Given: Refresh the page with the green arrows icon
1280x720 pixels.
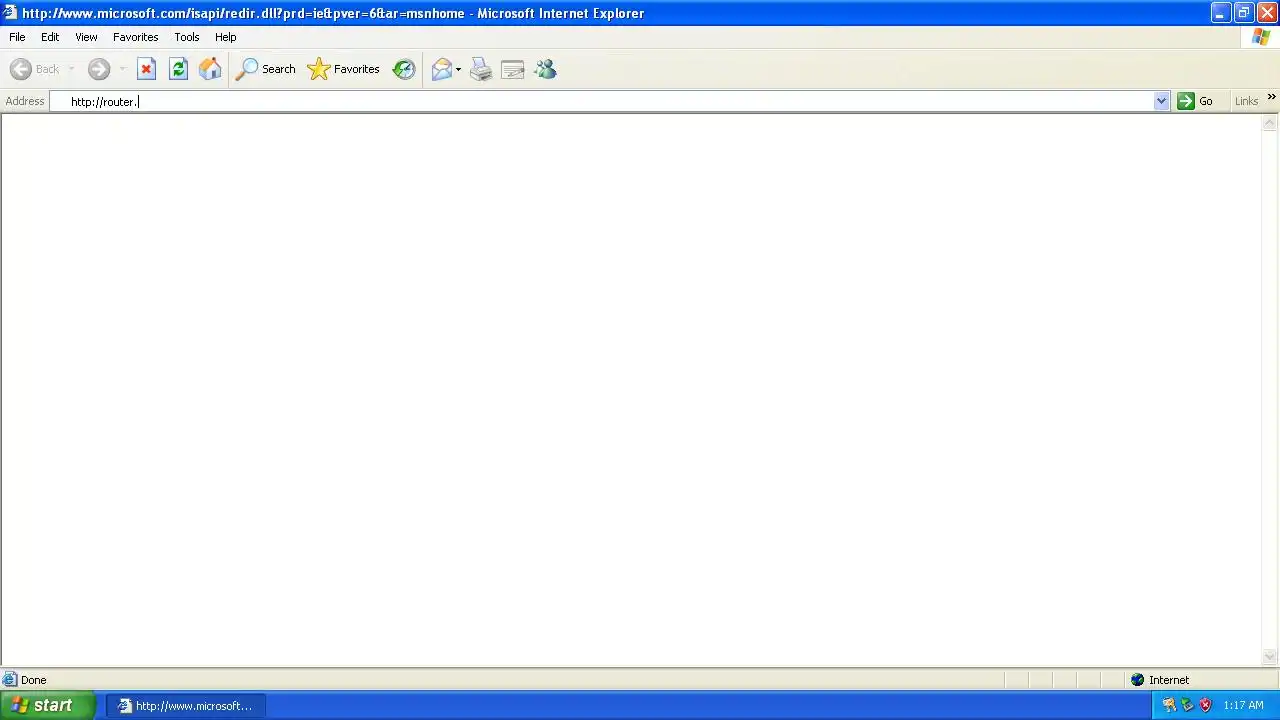Looking at the screenshot, I should click(x=178, y=69).
